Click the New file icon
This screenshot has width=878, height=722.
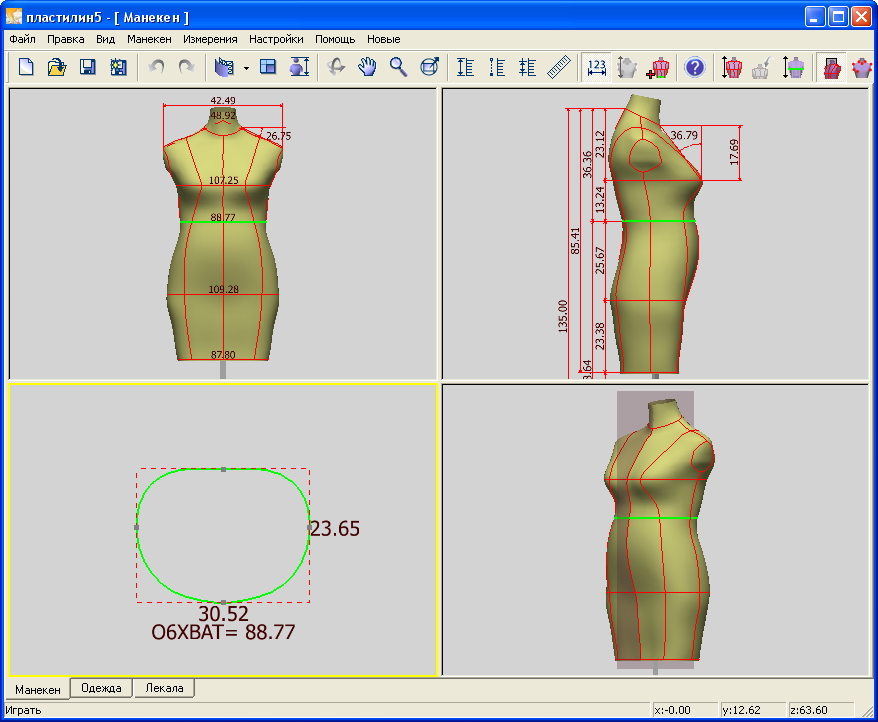click(x=26, y=67)
